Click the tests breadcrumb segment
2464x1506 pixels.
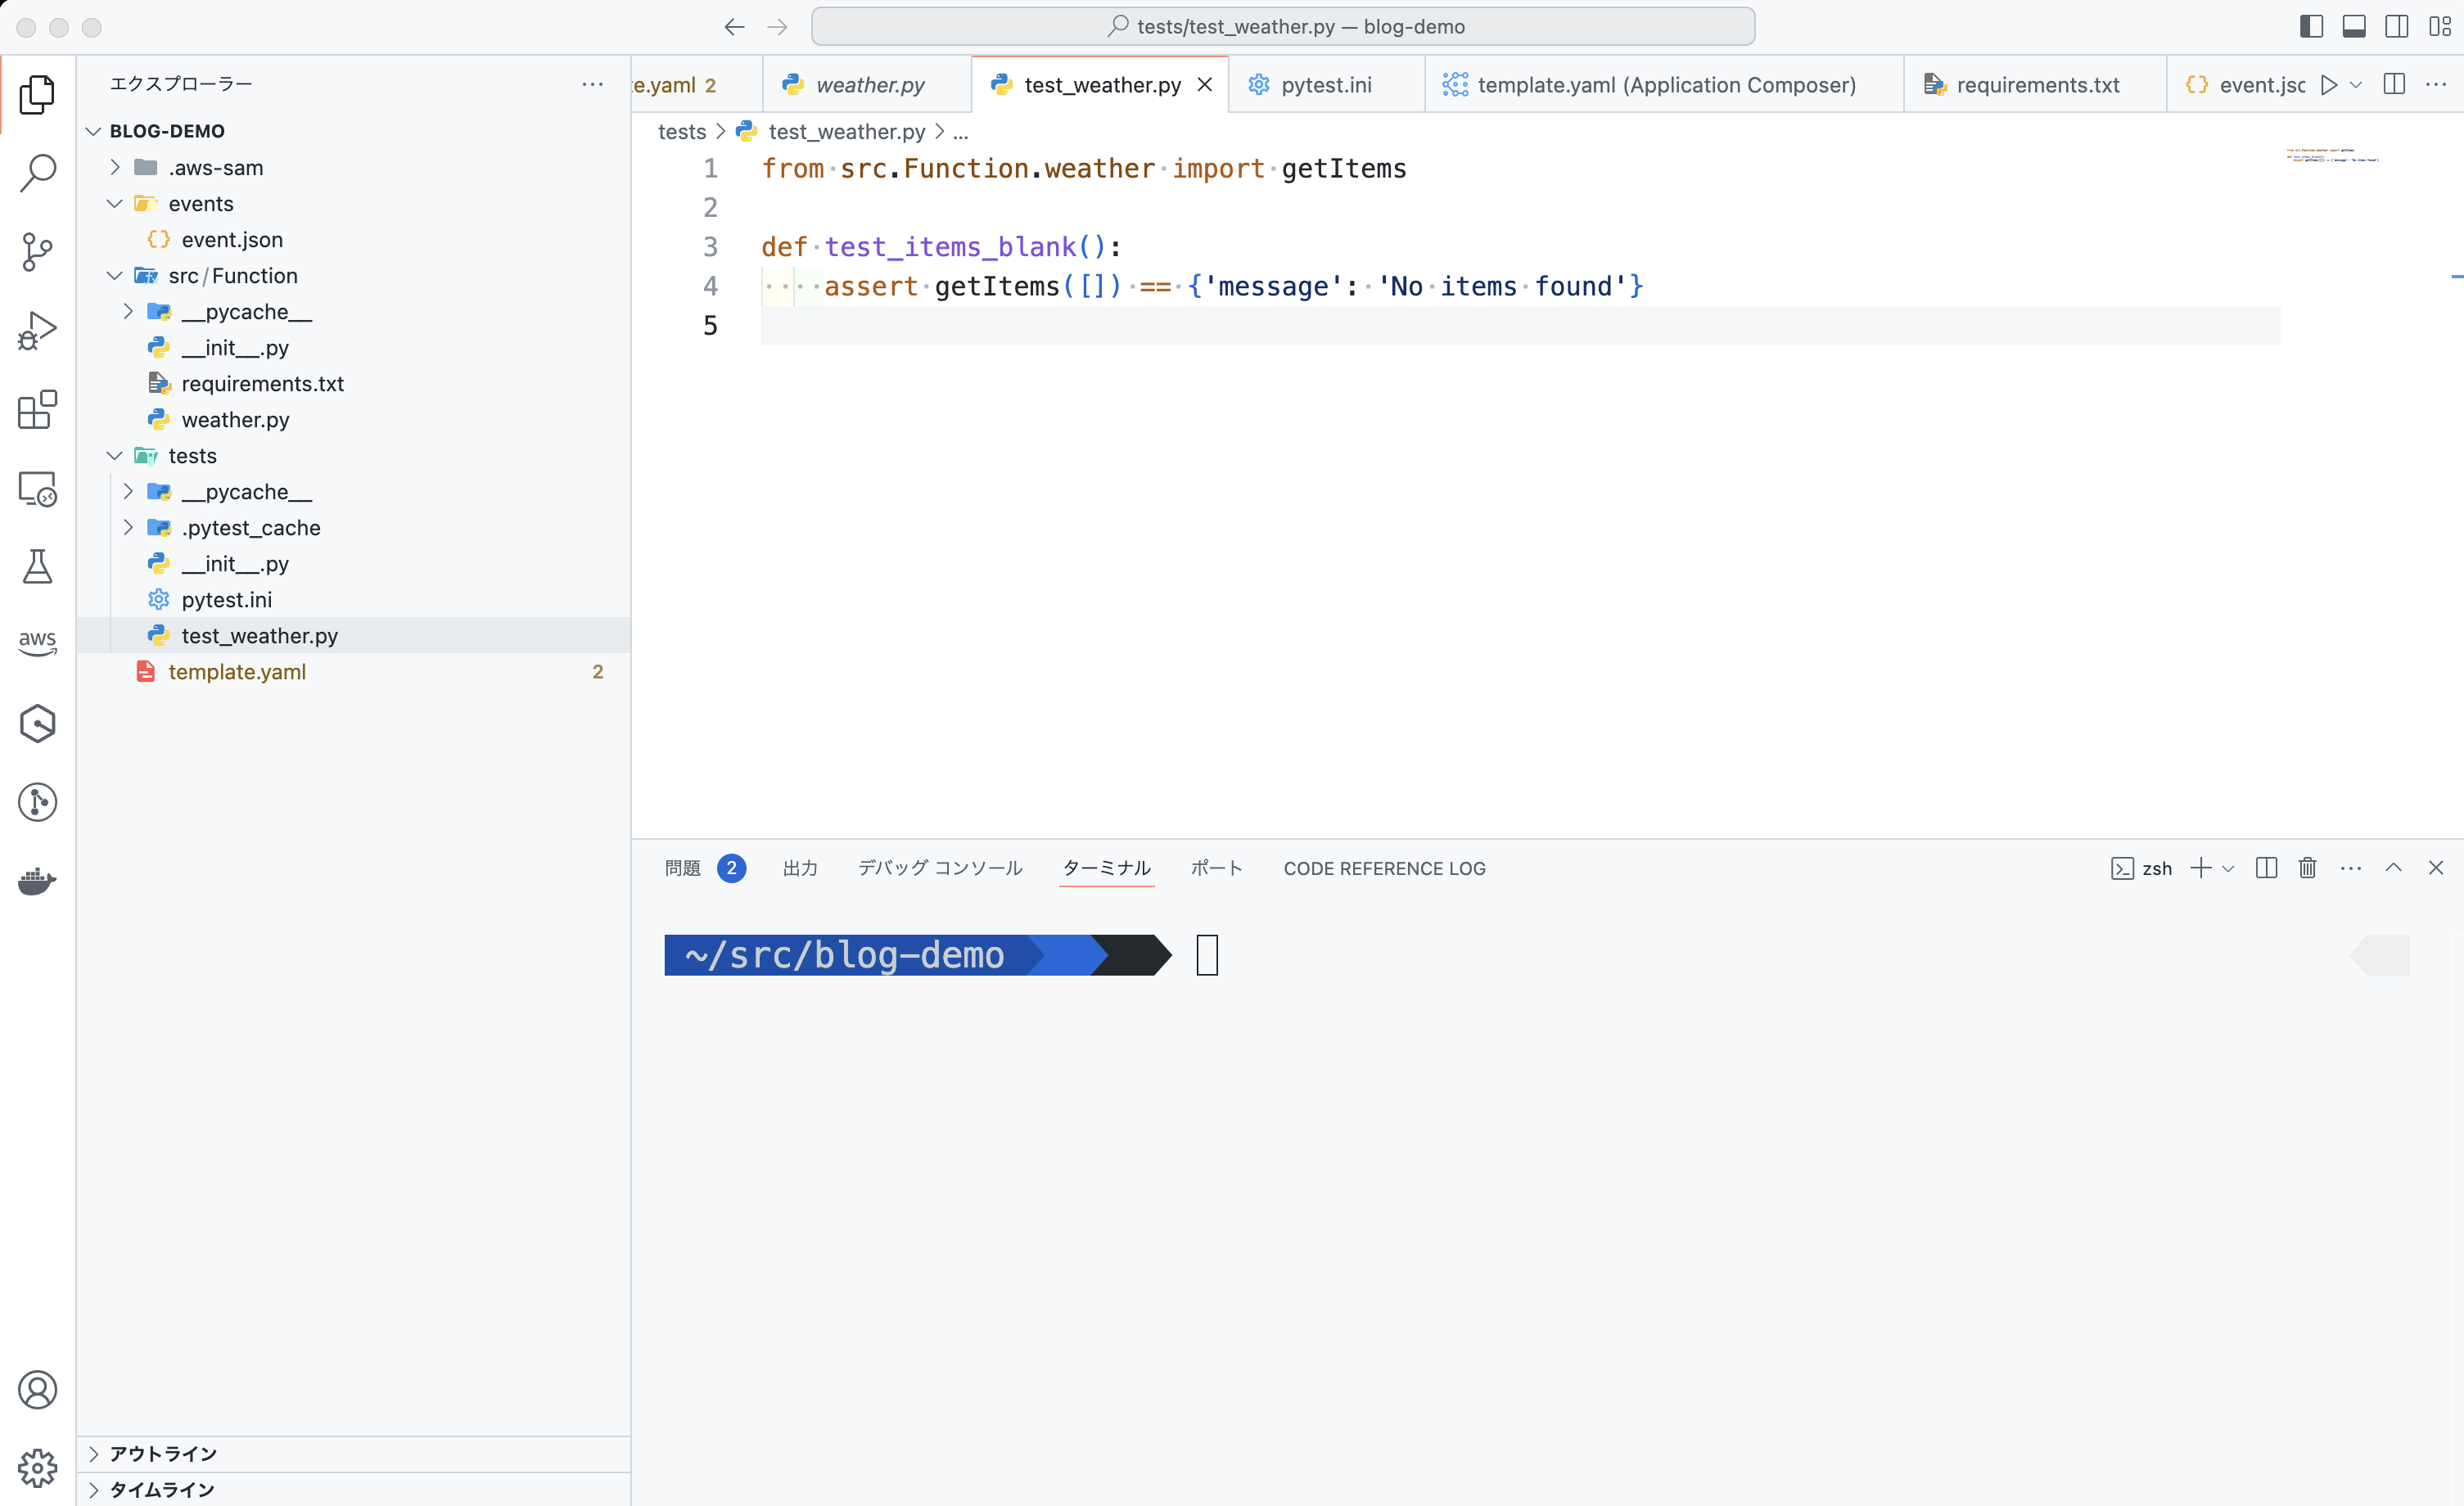(x=682, y=131)
